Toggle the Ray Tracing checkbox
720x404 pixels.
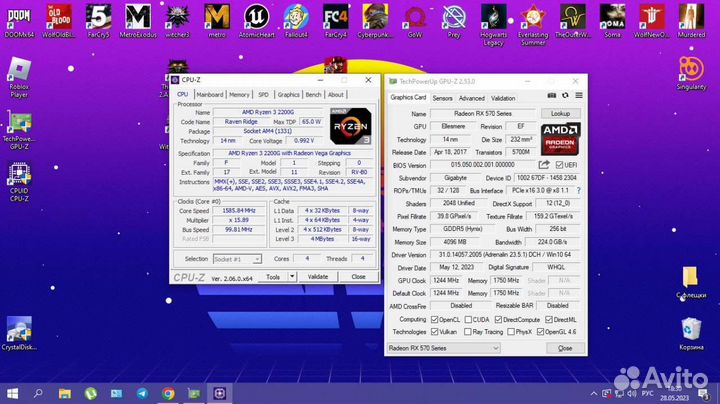click(x=467, y=331)
